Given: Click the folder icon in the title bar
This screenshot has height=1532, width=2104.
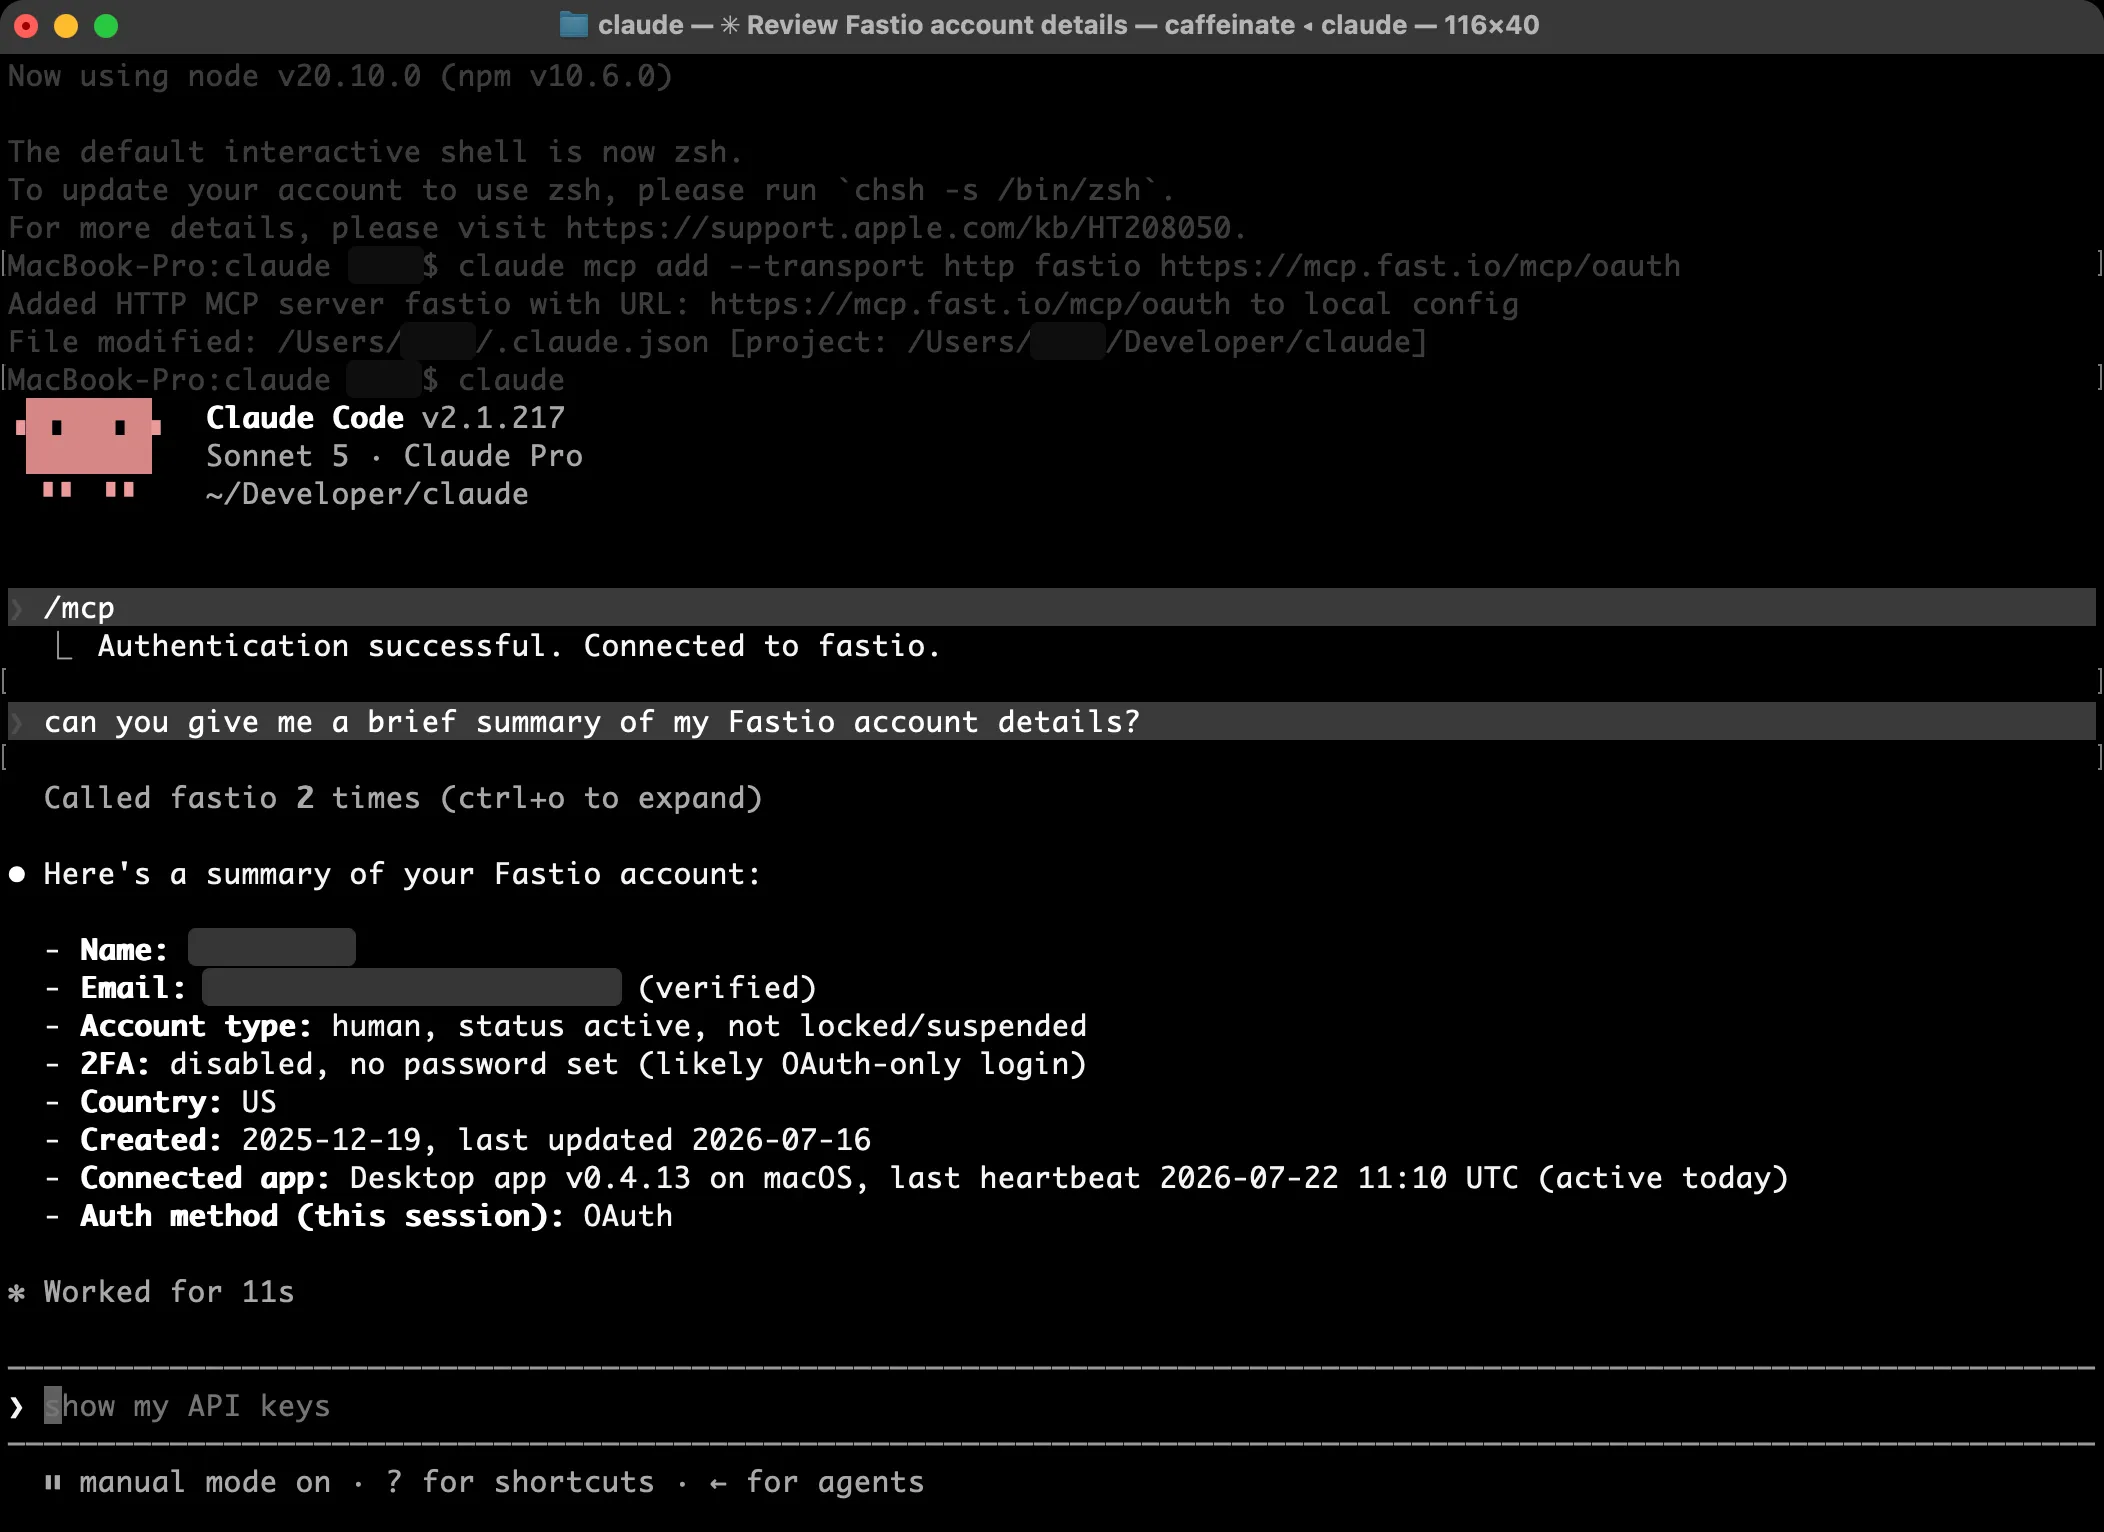Looking at the screenshot, I should click(573, 25).
